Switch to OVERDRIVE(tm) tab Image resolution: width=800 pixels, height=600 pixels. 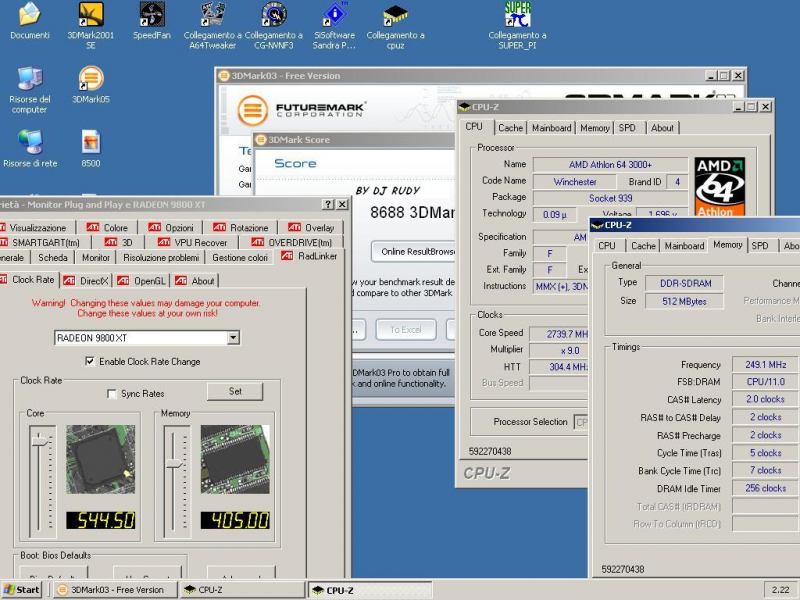point(293,242)
